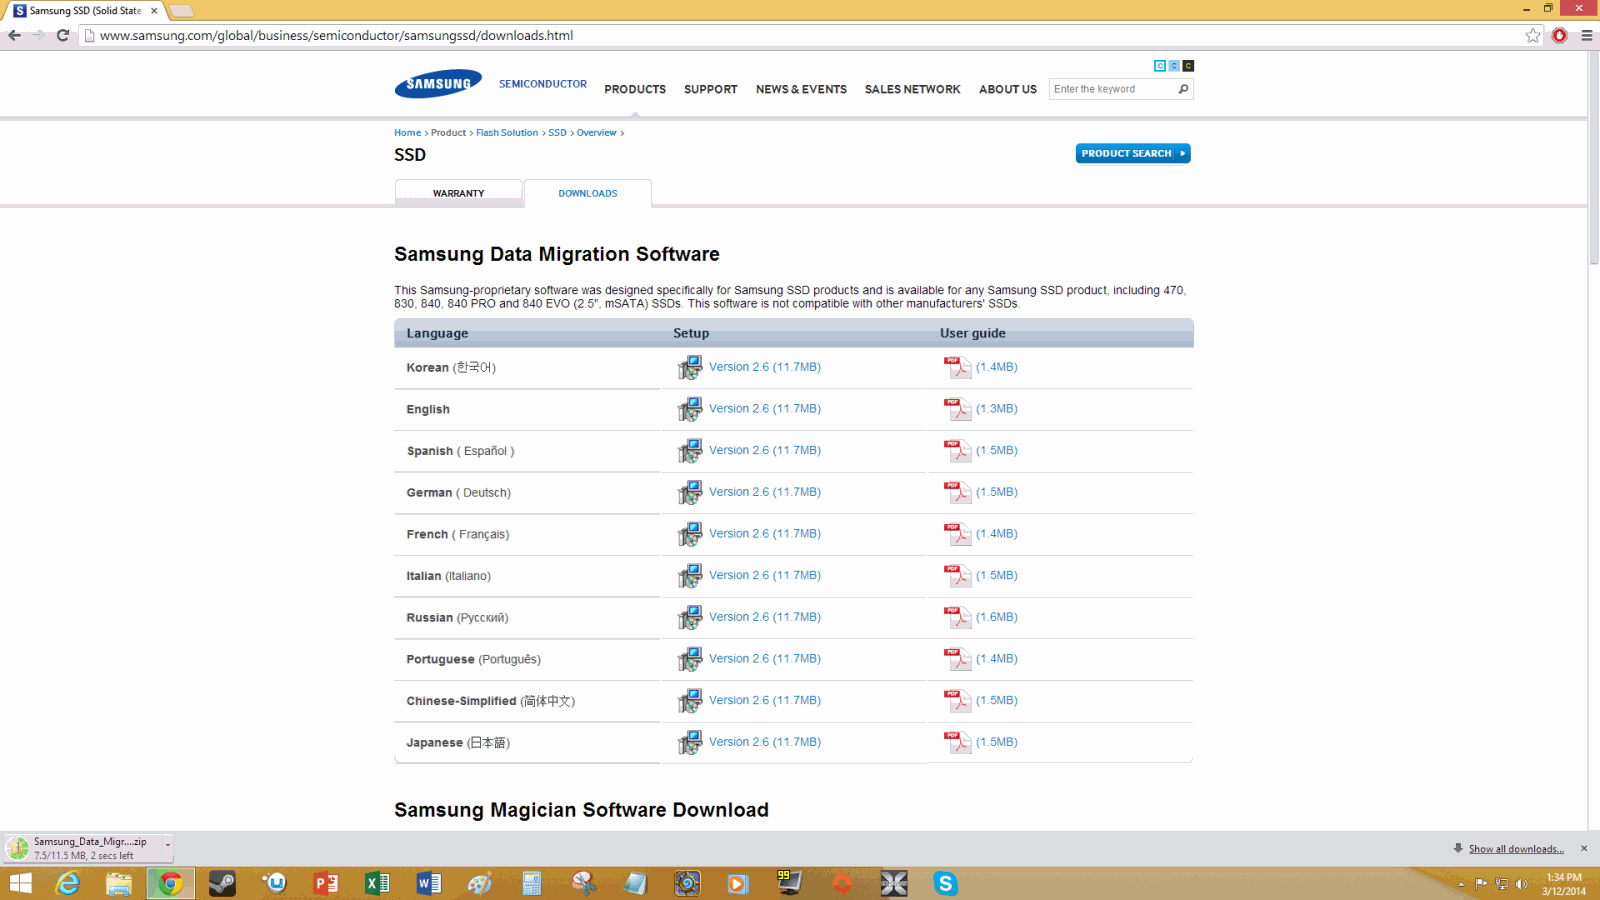
Task: Select the DOWNLOADS tab
Action: (588, 193)
